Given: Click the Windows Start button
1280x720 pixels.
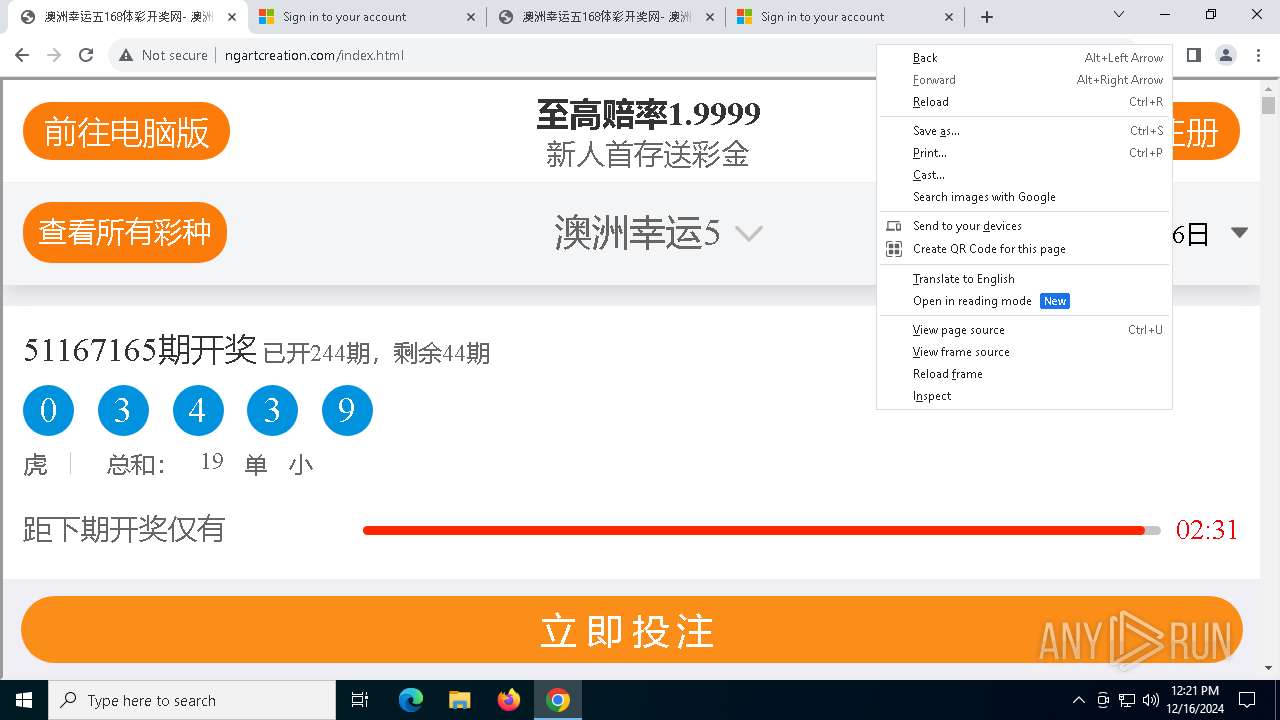Looking at the screenshot, I should pyautogui.click(x=24, y=700).
